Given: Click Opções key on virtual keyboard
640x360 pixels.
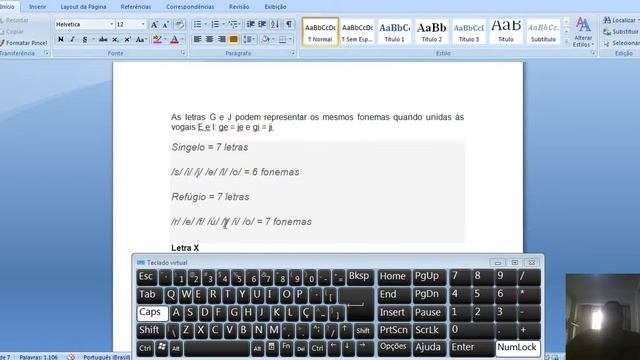Looking at the screenshot, I should tap(393, 347).
